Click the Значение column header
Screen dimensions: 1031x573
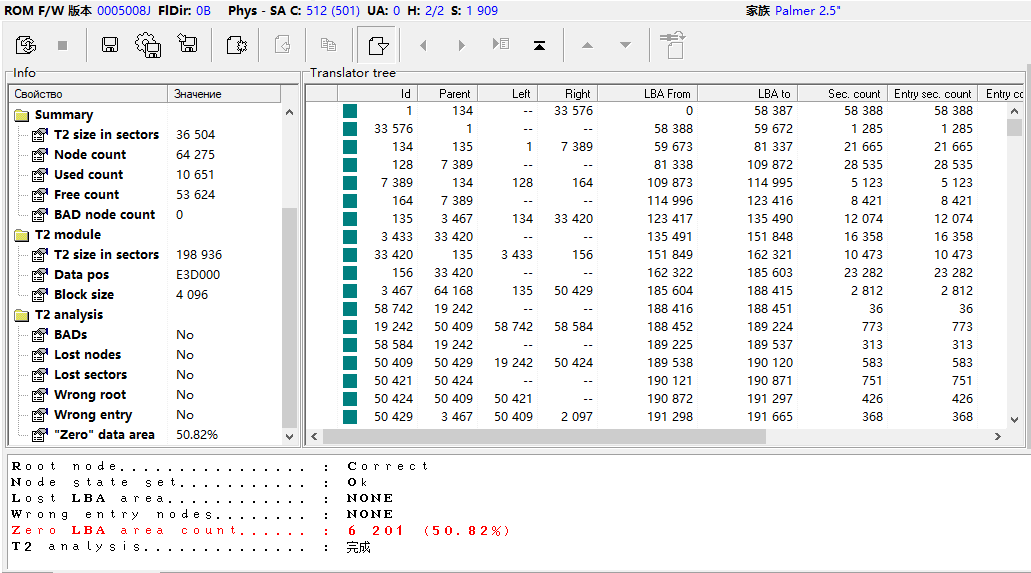point(224,93)
